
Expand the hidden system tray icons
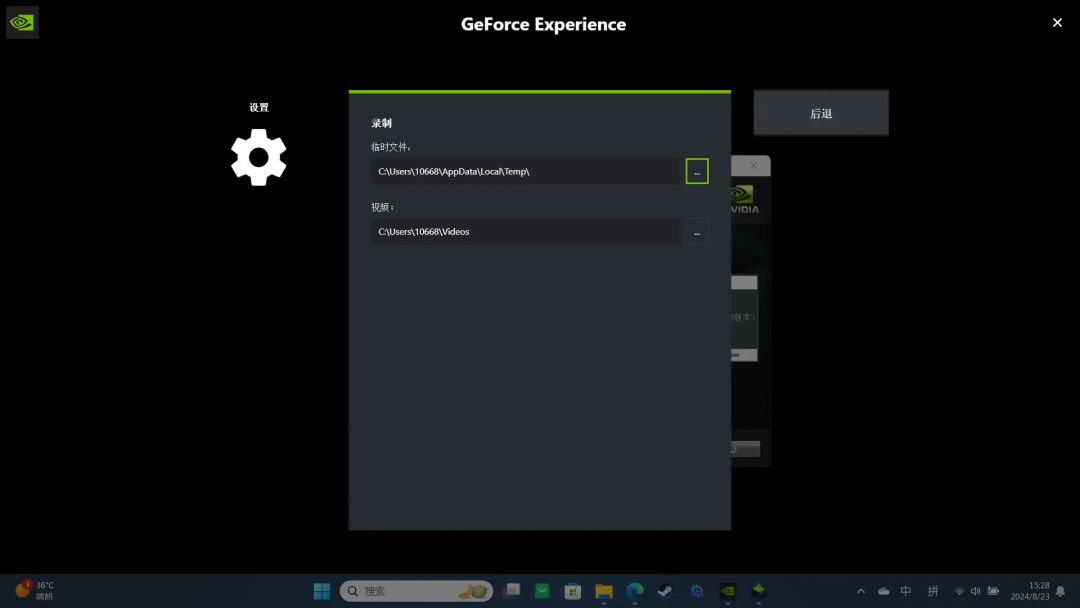(x=861, y=591)
